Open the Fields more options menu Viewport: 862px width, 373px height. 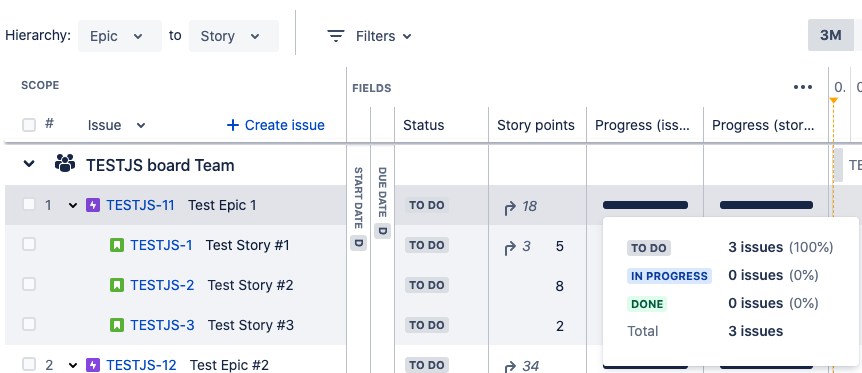[803, 87]
